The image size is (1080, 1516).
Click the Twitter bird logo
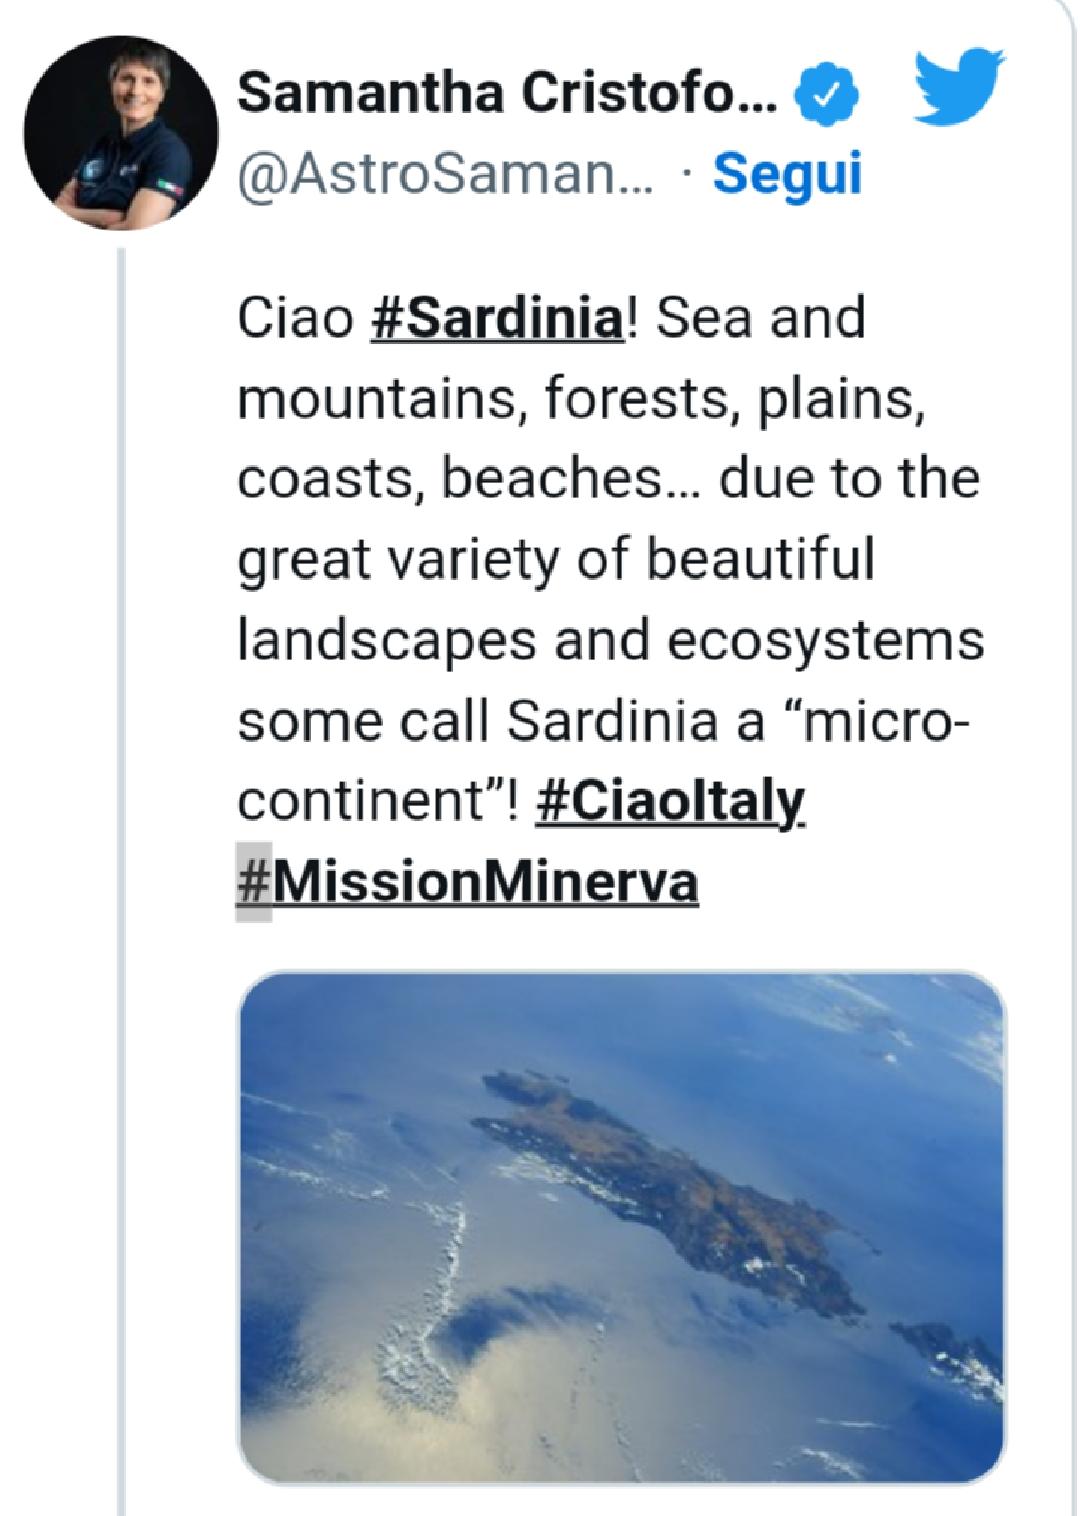pyautogui.click(x=960, y=88)
